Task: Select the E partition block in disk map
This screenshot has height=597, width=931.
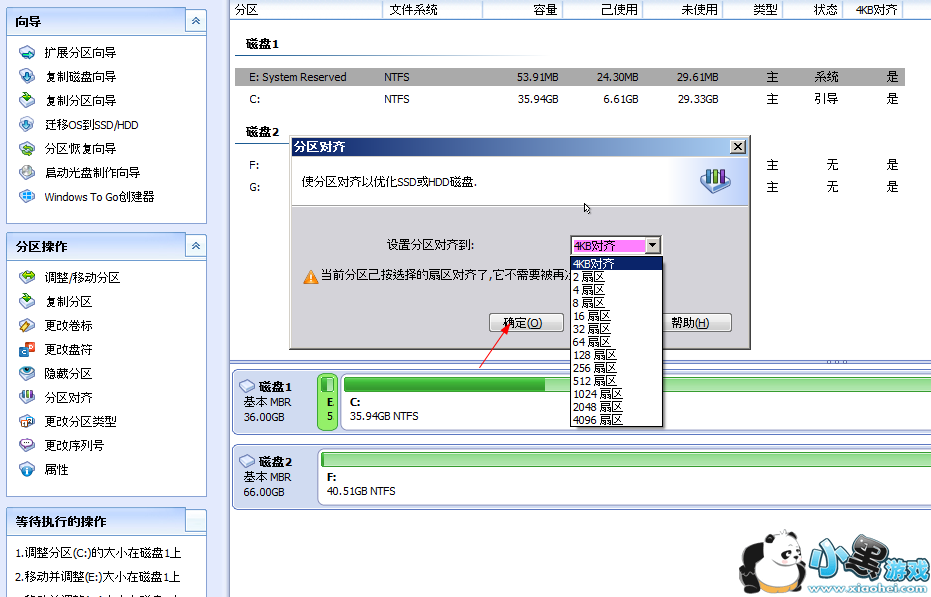Action: [328, 402]
